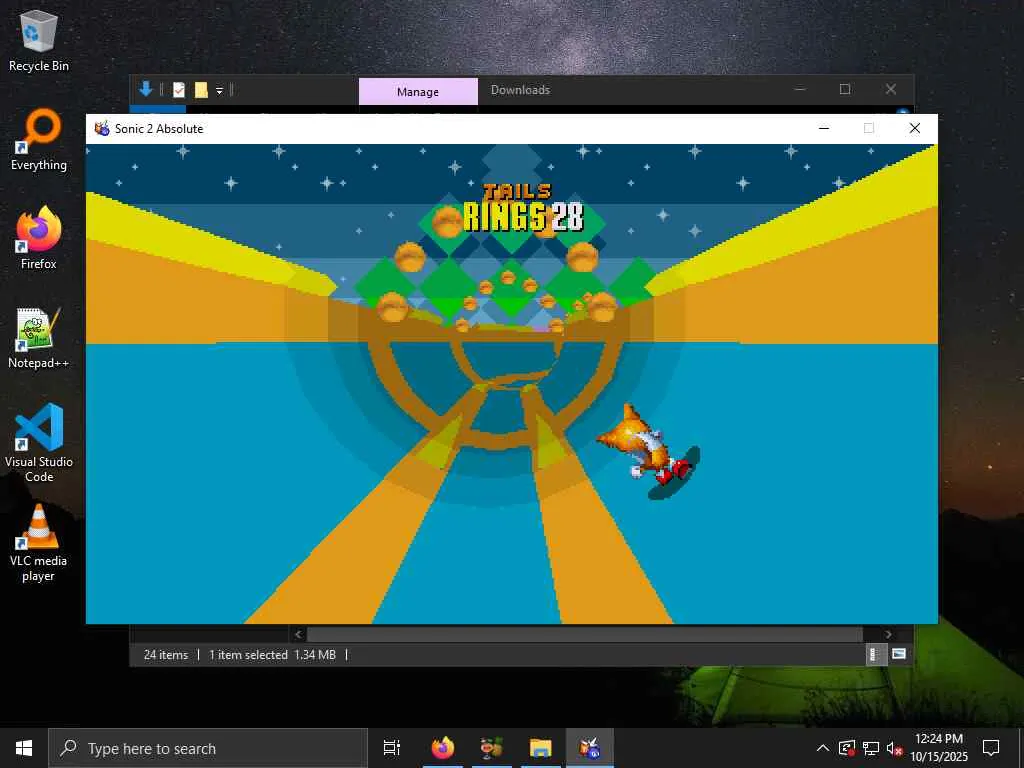Click the Downloads window title text

[x=520, y=90]
